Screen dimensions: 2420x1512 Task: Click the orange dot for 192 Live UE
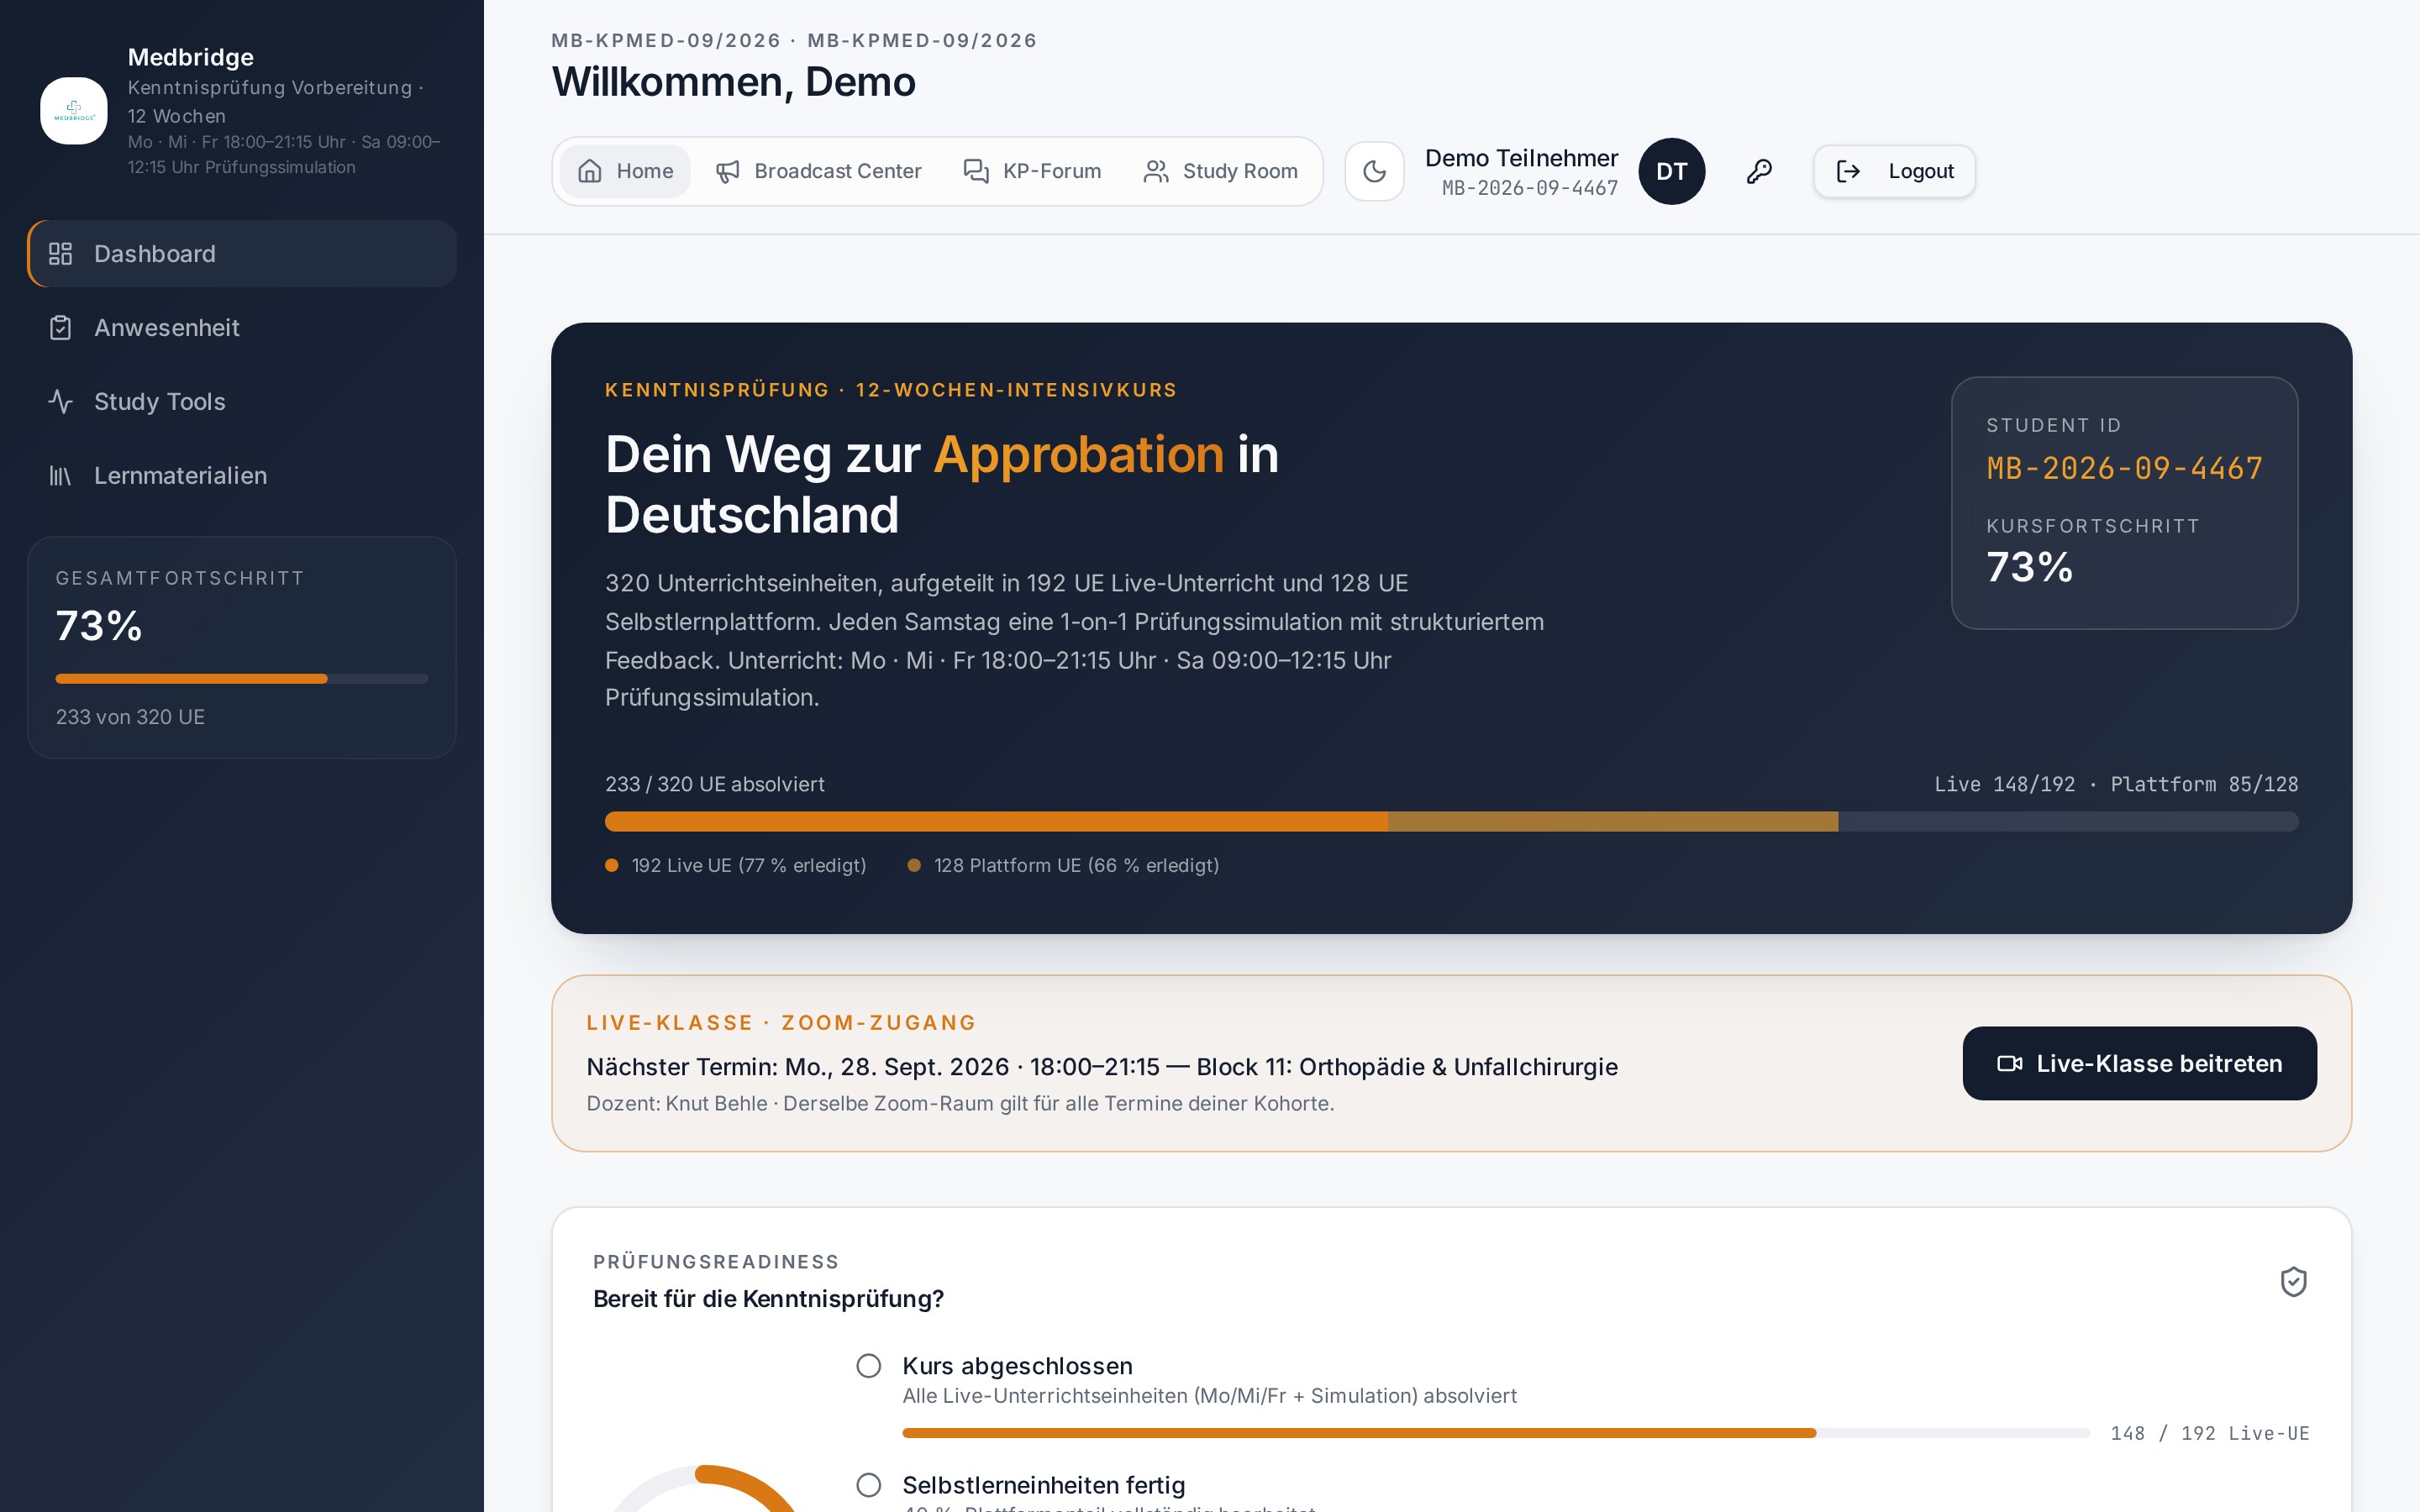(x=611, y=866)
